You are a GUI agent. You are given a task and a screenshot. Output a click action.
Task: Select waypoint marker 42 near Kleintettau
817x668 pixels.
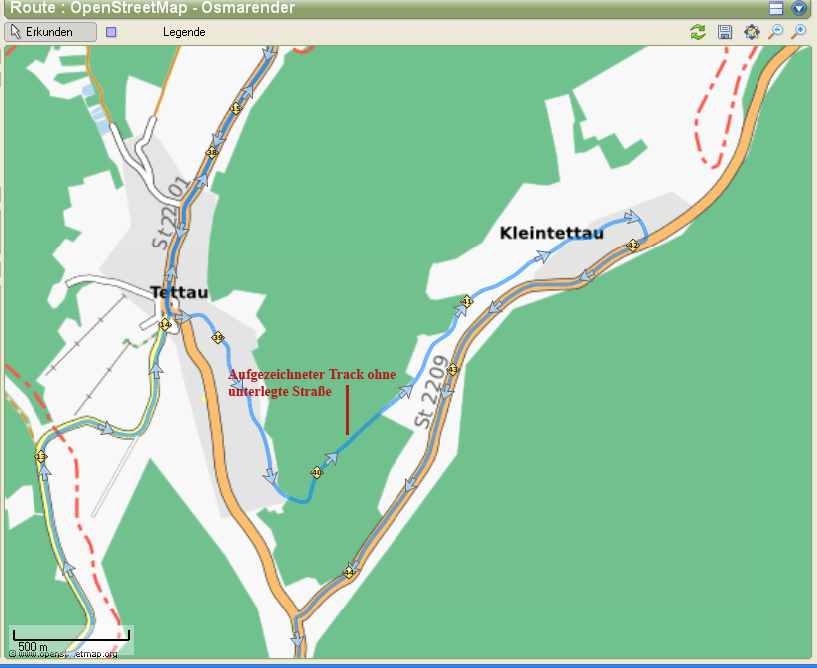point(632,245)
